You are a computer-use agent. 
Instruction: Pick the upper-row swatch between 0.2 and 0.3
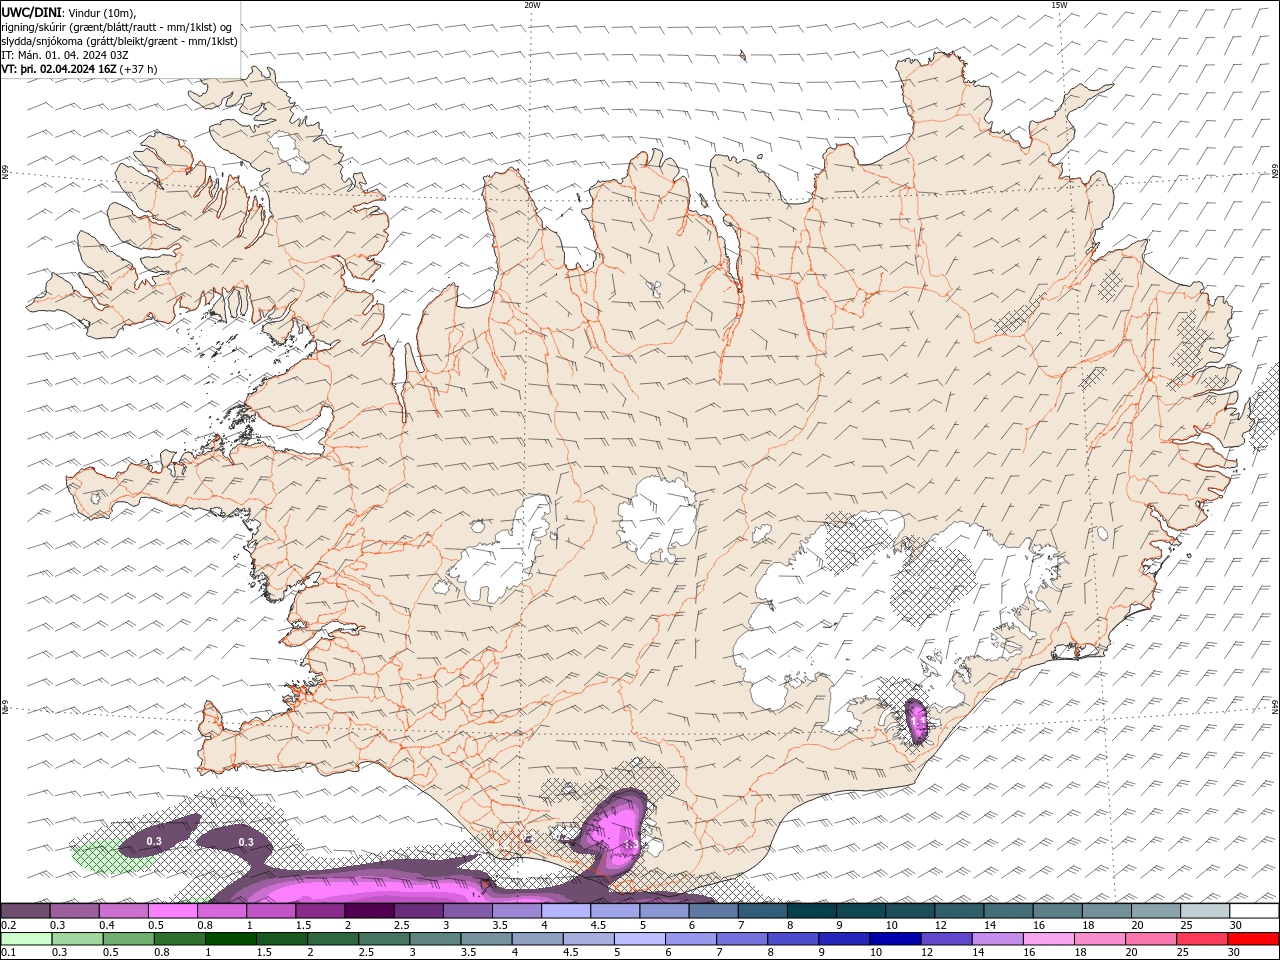pyautogui.click(x=25, y=911)
